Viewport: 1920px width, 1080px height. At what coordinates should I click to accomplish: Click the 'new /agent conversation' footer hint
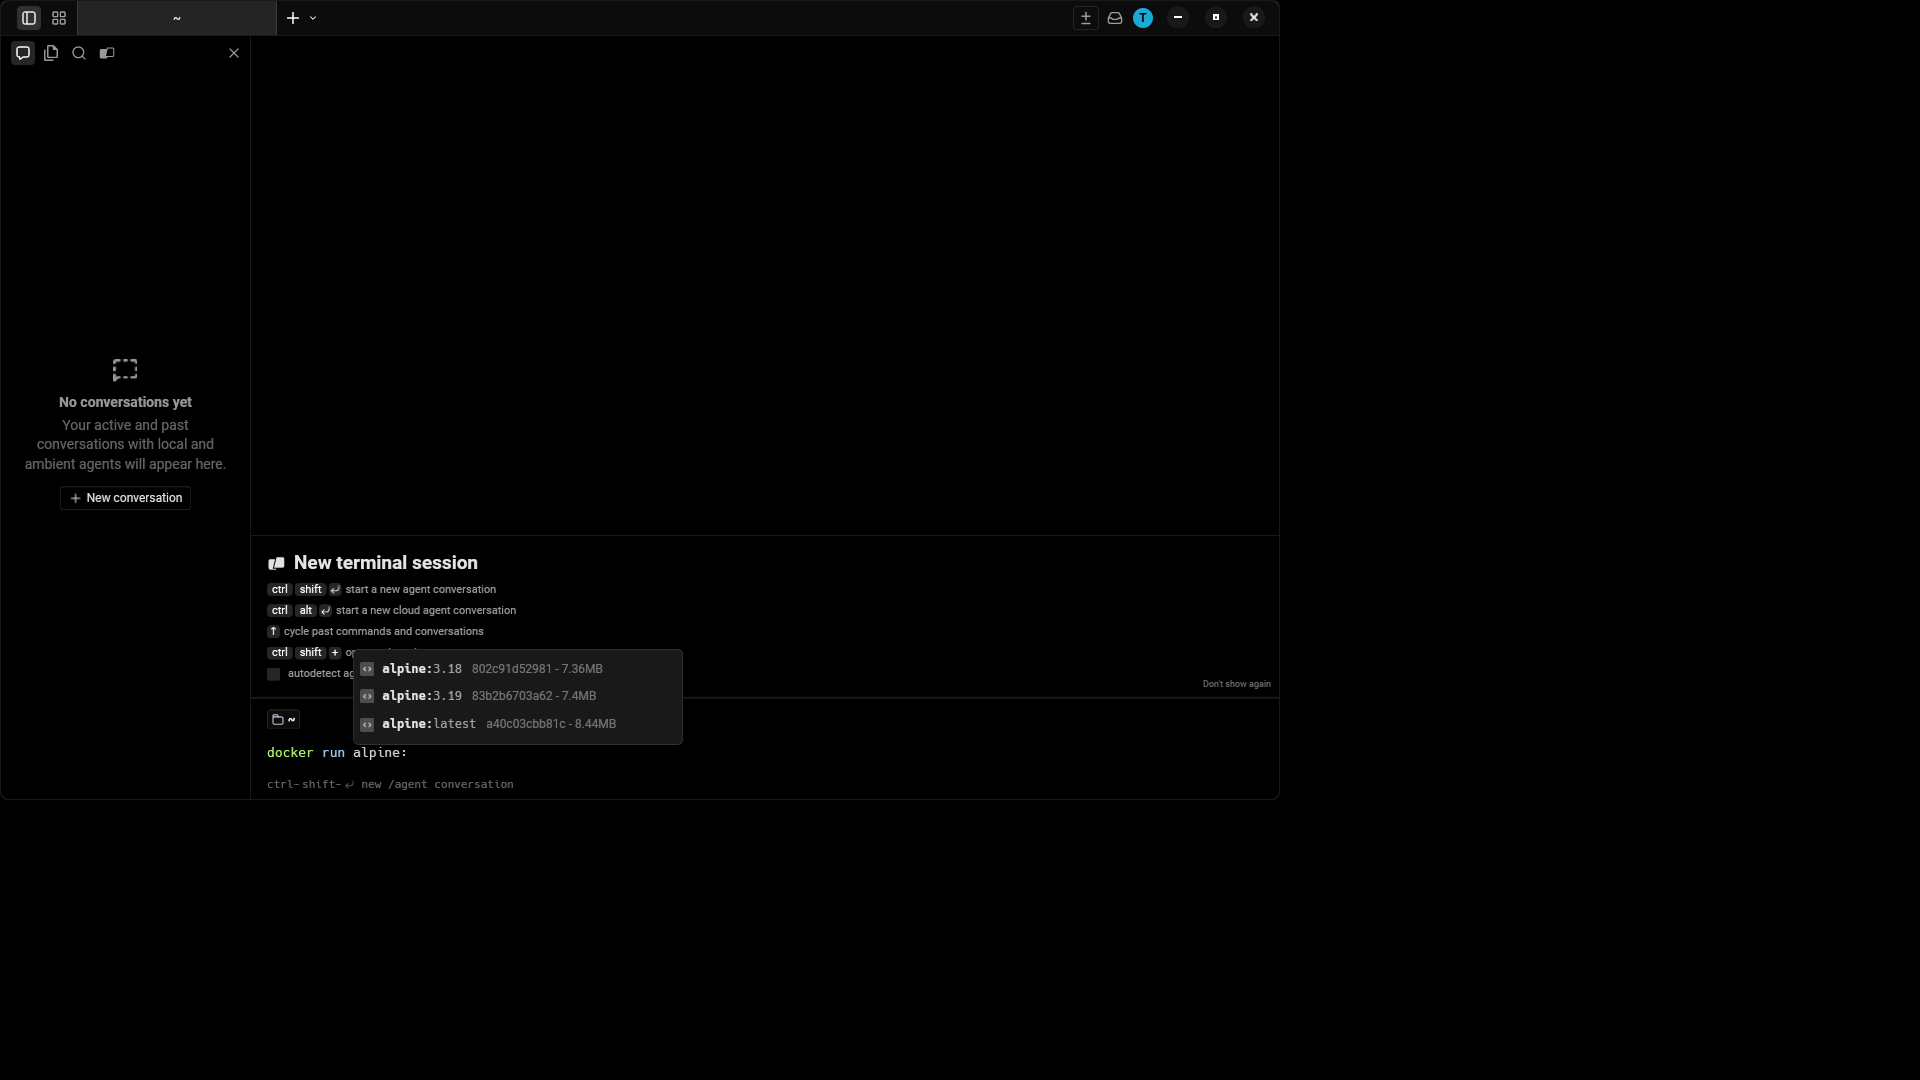(437, 785)
